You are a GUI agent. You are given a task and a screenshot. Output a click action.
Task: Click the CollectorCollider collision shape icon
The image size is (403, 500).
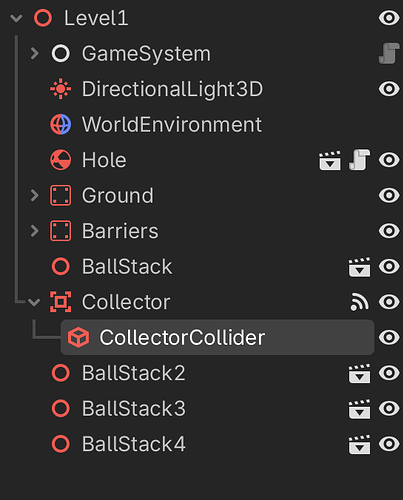coord(78,337)
